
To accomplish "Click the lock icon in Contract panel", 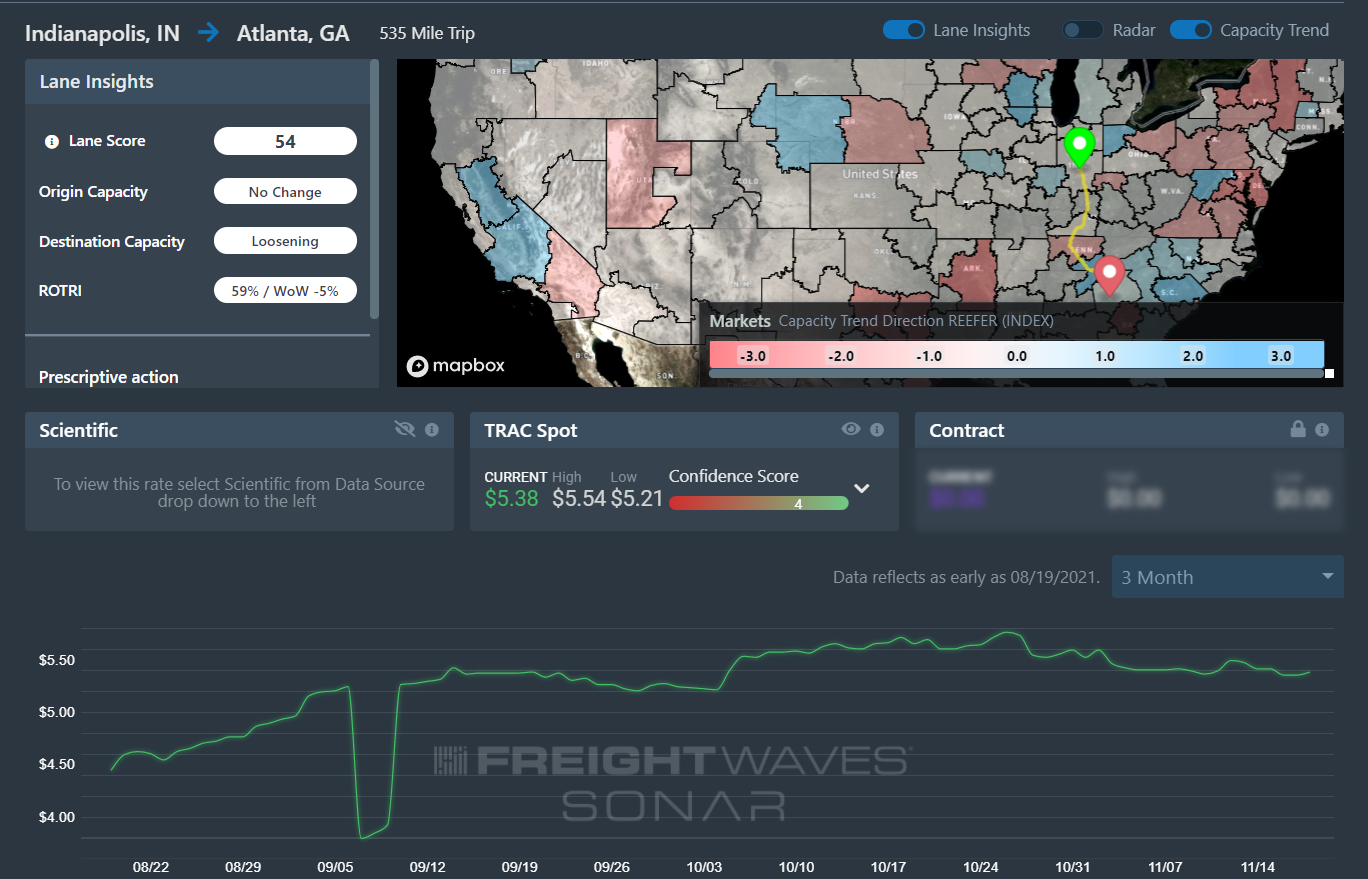I will (x=1298, y=429).
